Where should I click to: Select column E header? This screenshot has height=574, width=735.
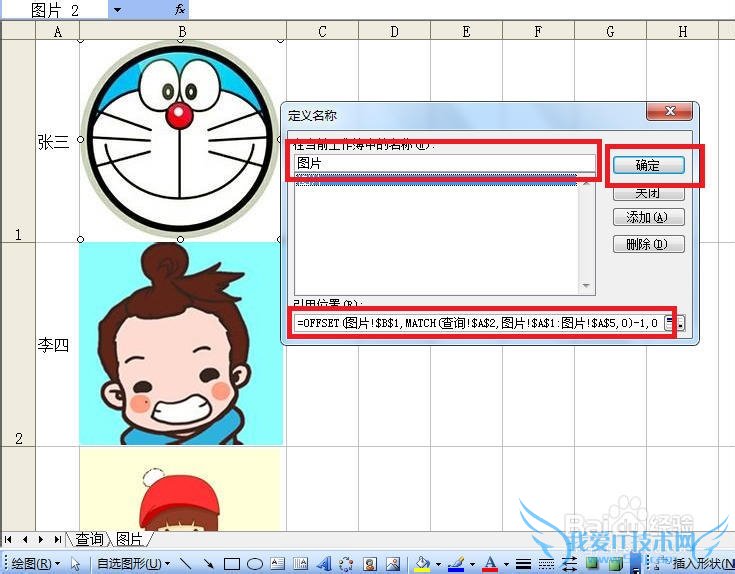tap(466, 31)
